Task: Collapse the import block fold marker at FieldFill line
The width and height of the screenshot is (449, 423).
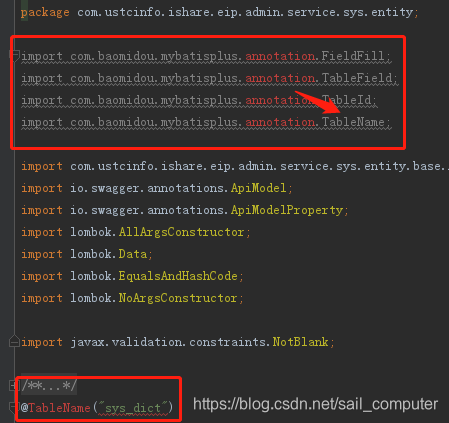Action: tap(14, 55)
